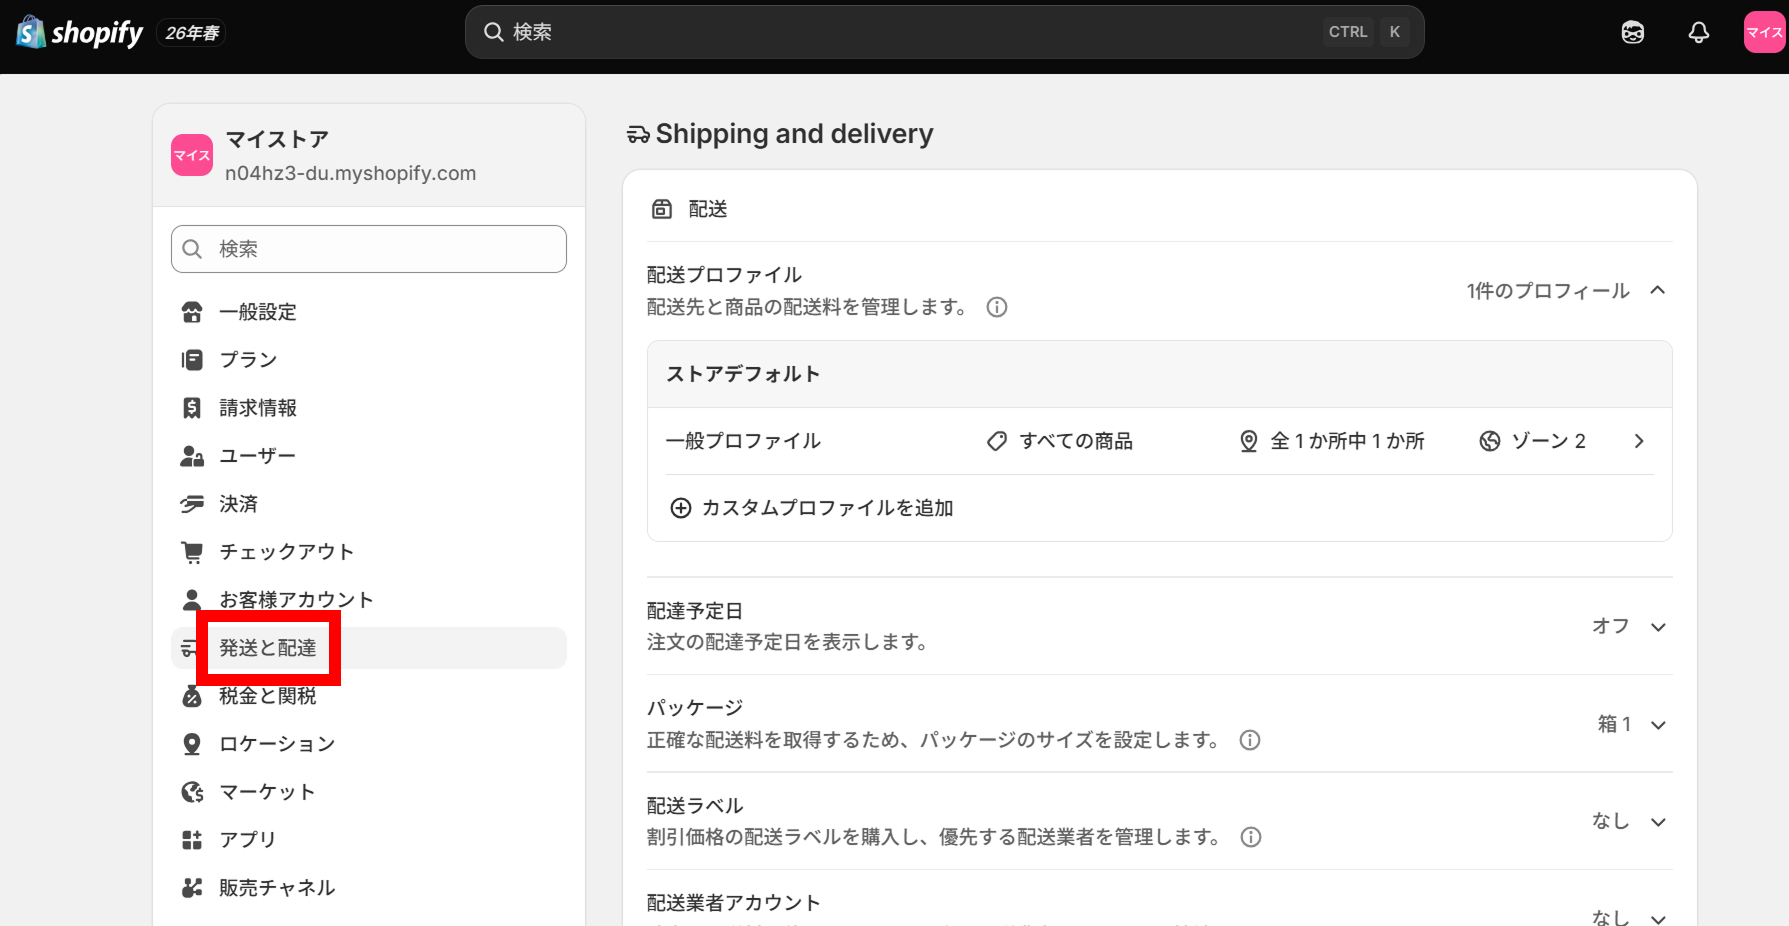Viewport: 1789px width, 926px height.
Task: Click the すべての商品 tag icon
Action: click(x=997, y=441)
